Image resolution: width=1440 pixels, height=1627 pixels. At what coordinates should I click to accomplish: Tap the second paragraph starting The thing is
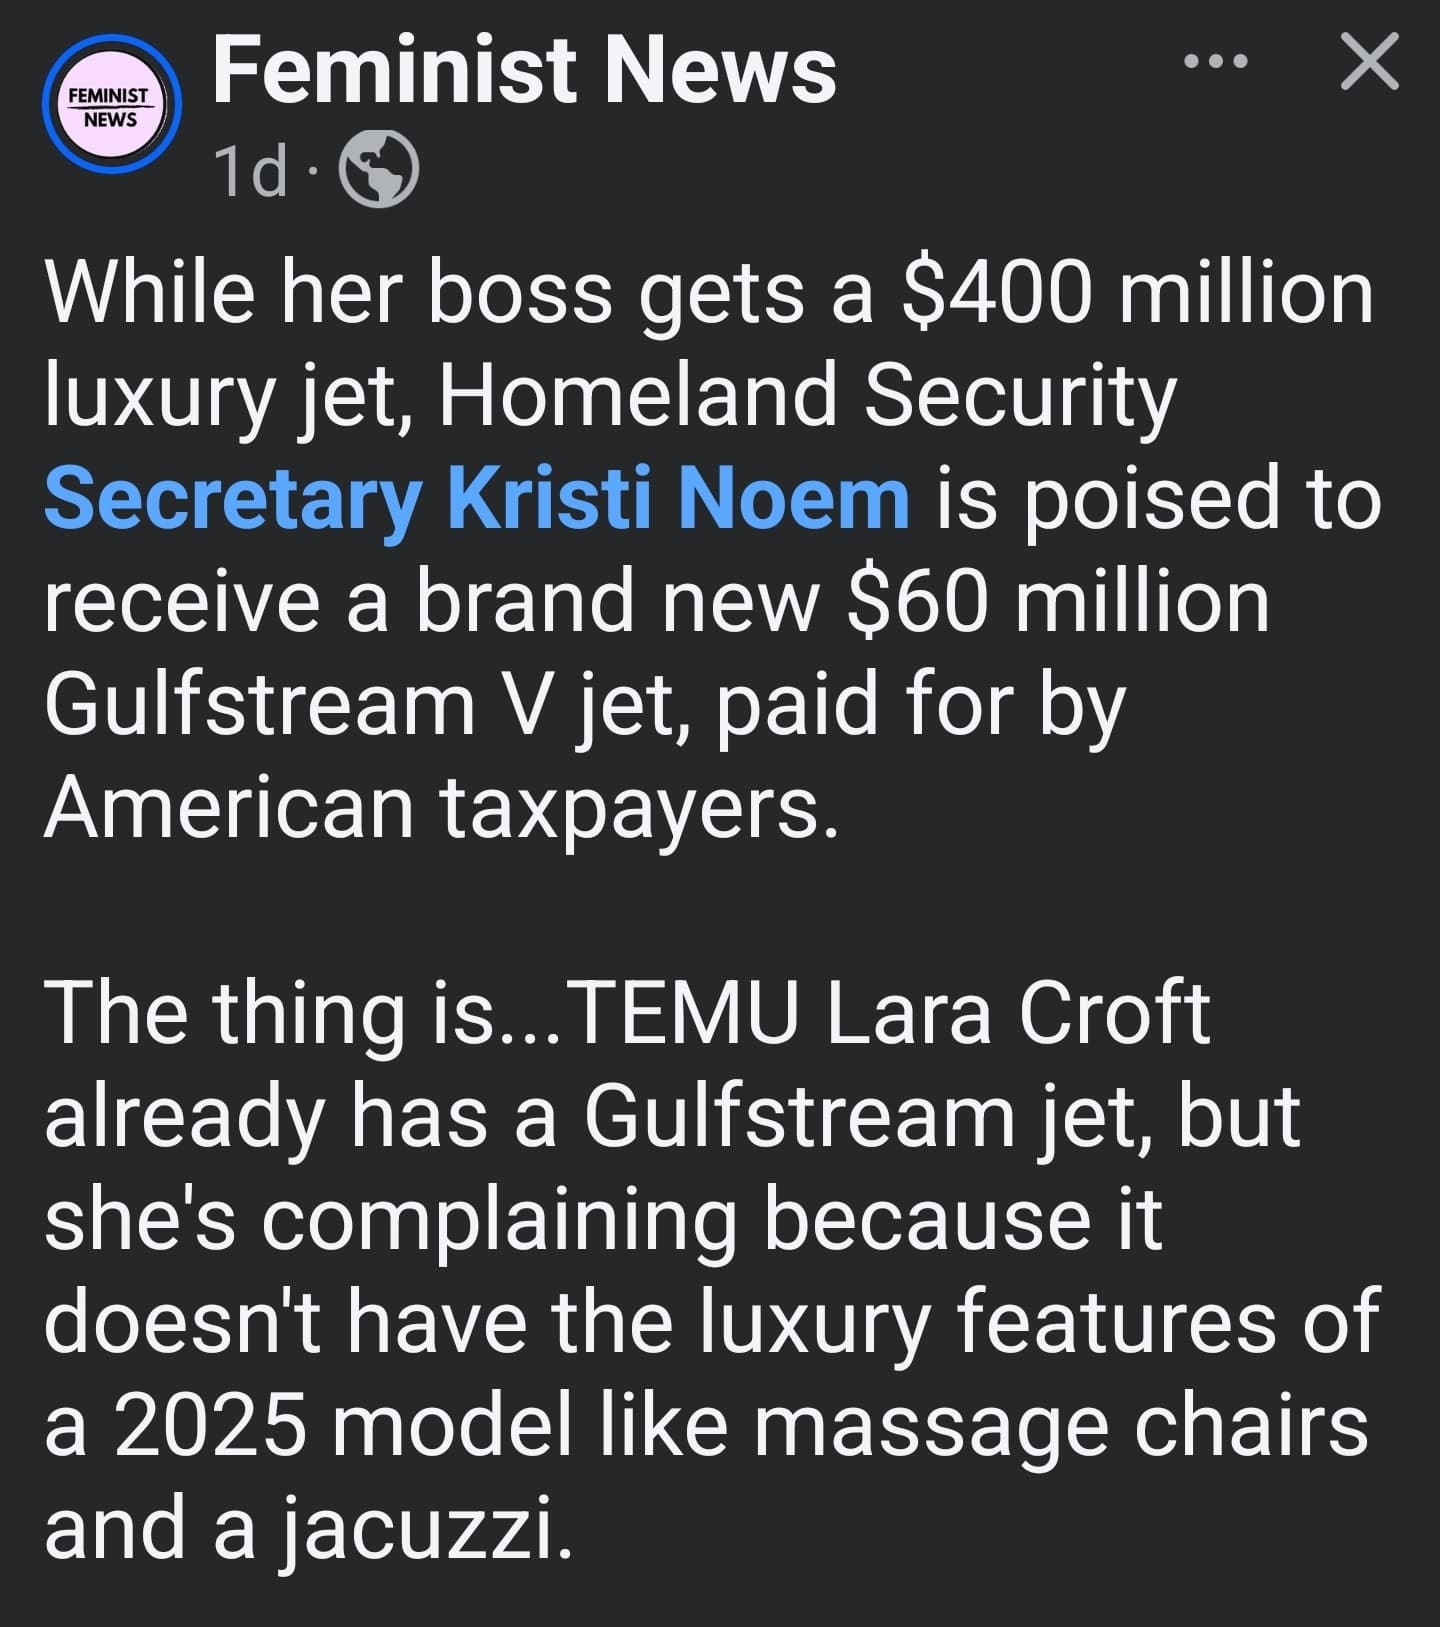[712, 1270]
